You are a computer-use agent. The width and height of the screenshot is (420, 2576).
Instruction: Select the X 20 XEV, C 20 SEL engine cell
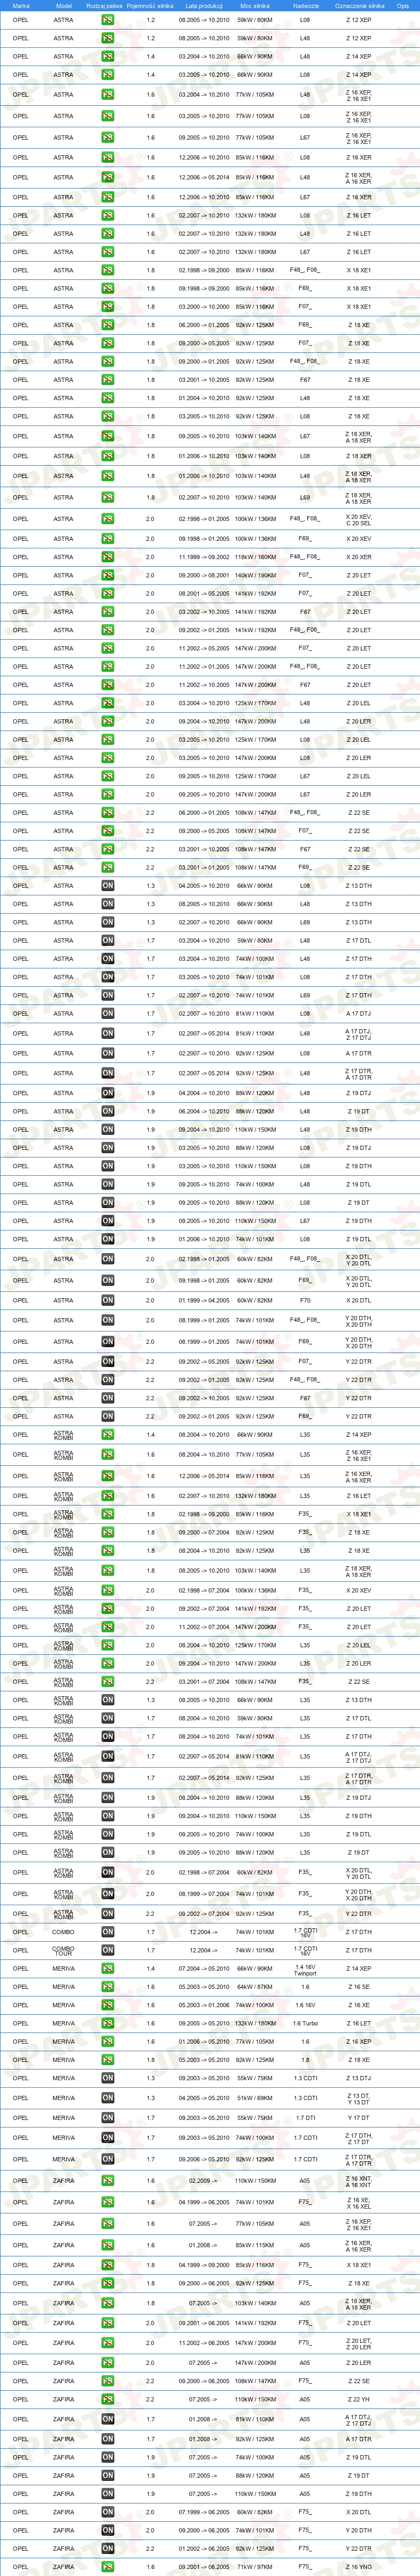click(x=359, y=519)
